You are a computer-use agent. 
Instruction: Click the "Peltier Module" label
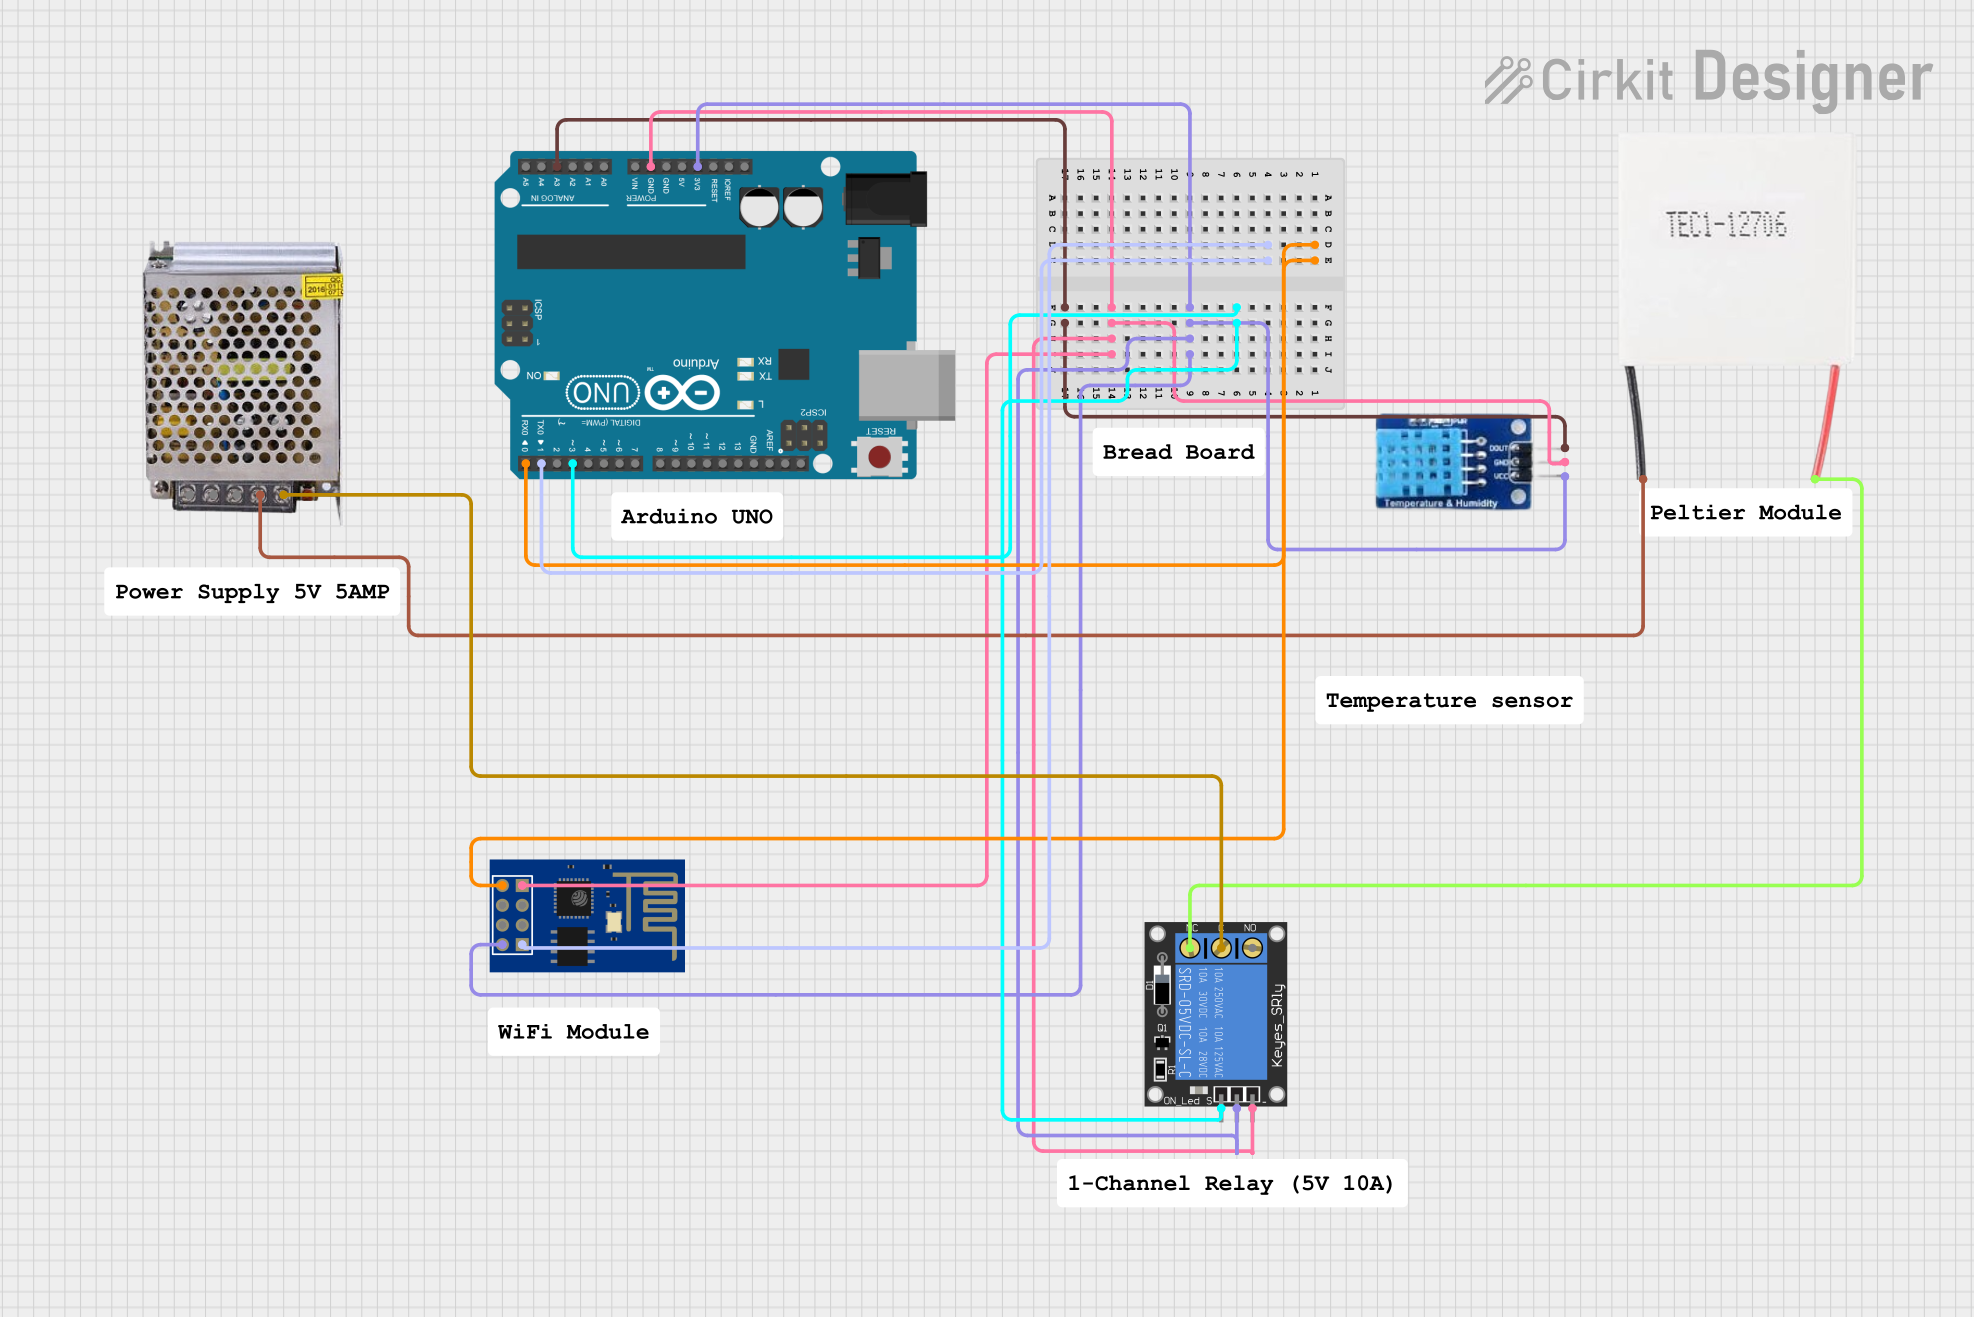[x=1745, y=513]
